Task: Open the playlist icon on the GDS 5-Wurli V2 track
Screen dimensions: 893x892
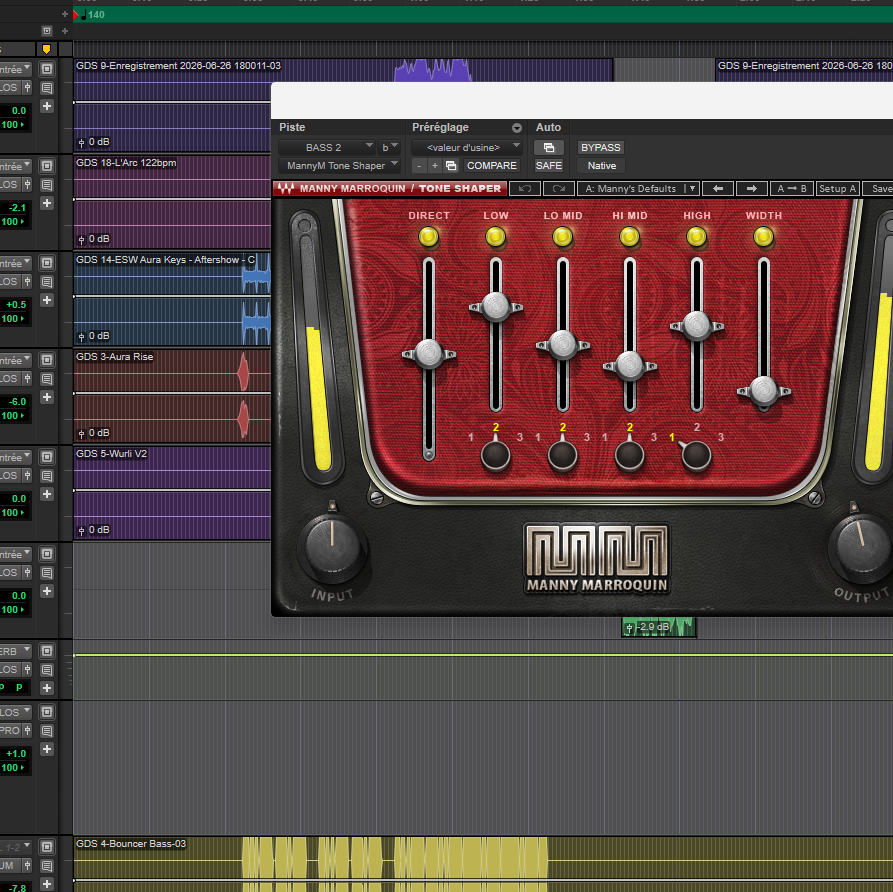Action: pos(47,476)
